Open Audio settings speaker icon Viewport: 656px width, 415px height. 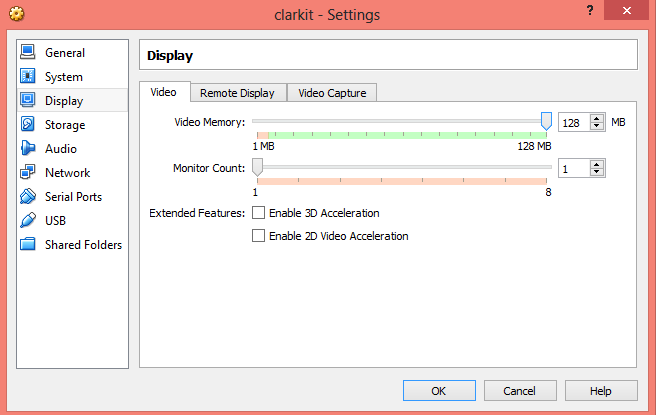[x=28, y=148]
